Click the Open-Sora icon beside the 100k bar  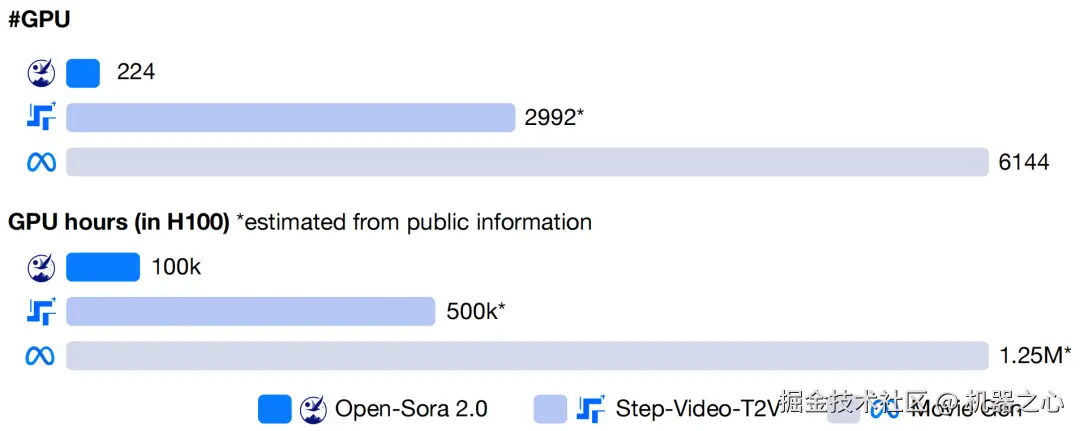[41, 267]
